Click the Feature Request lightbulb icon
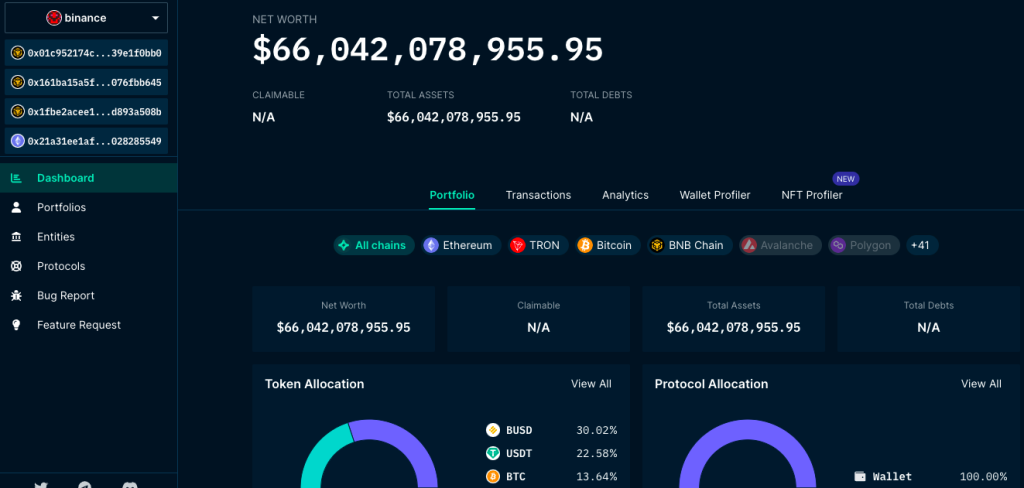This screenshot has height=488, width=1024. (16, 325)
